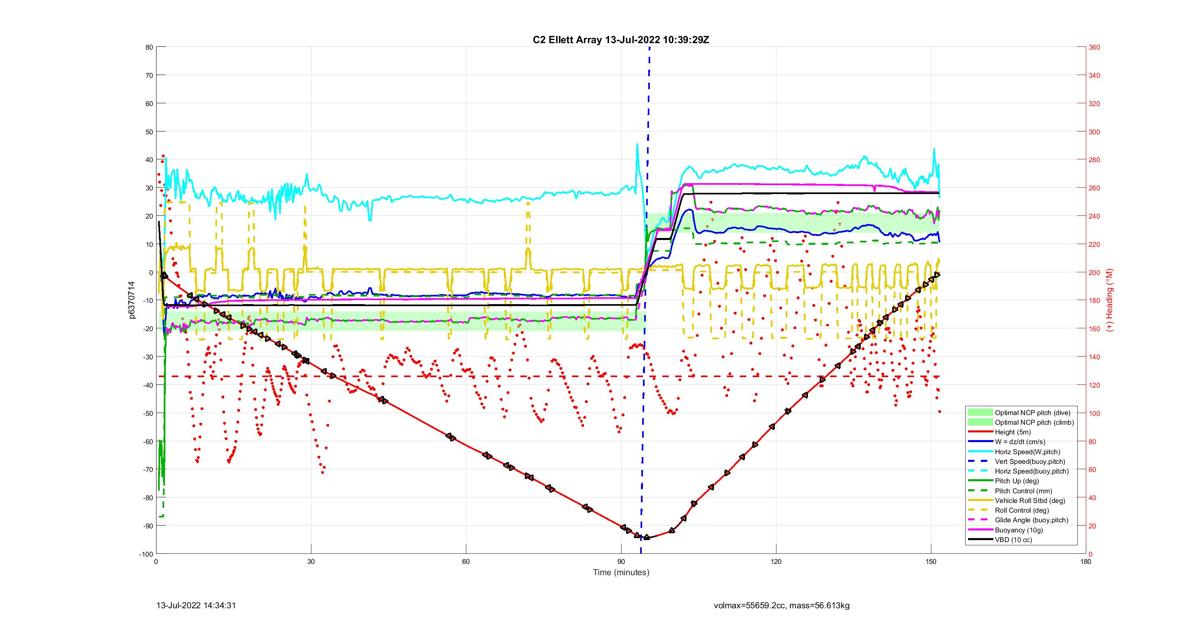
Task: Click legend entry 'Glide Angle (buoy,pitch)'
Action: click(x=1032, y=520)
